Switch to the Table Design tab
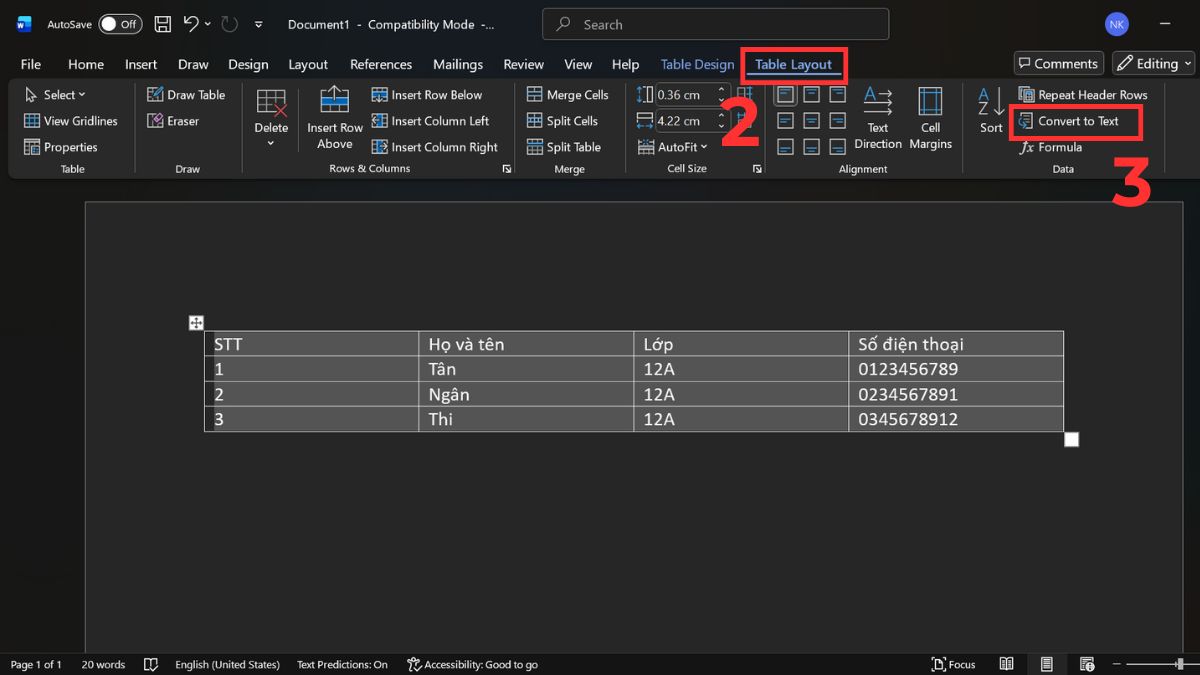This screenshot has height=675, width=1200. coord(697,64)
